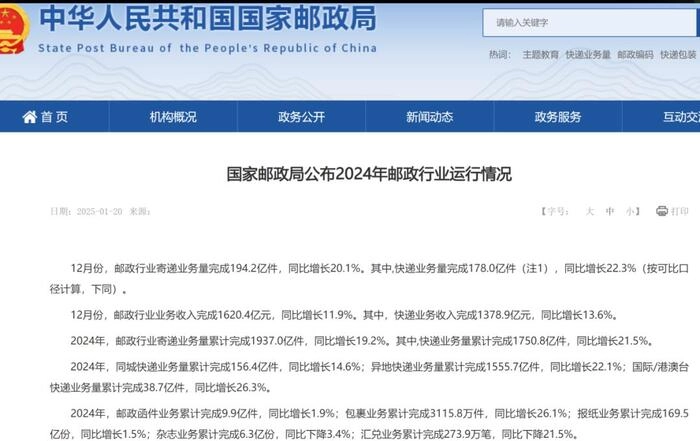Set font size to small 小
This screenshot has width=700, height=441.
[x=630, y=211]
